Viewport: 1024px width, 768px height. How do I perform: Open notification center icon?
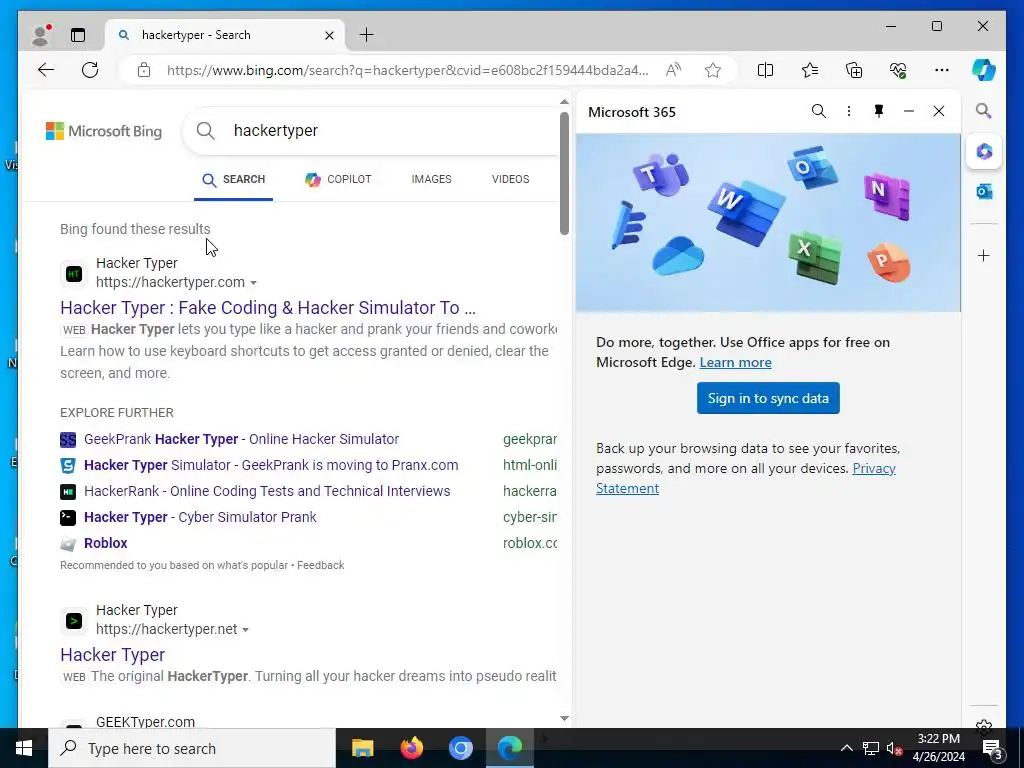(x=993, y=748)
